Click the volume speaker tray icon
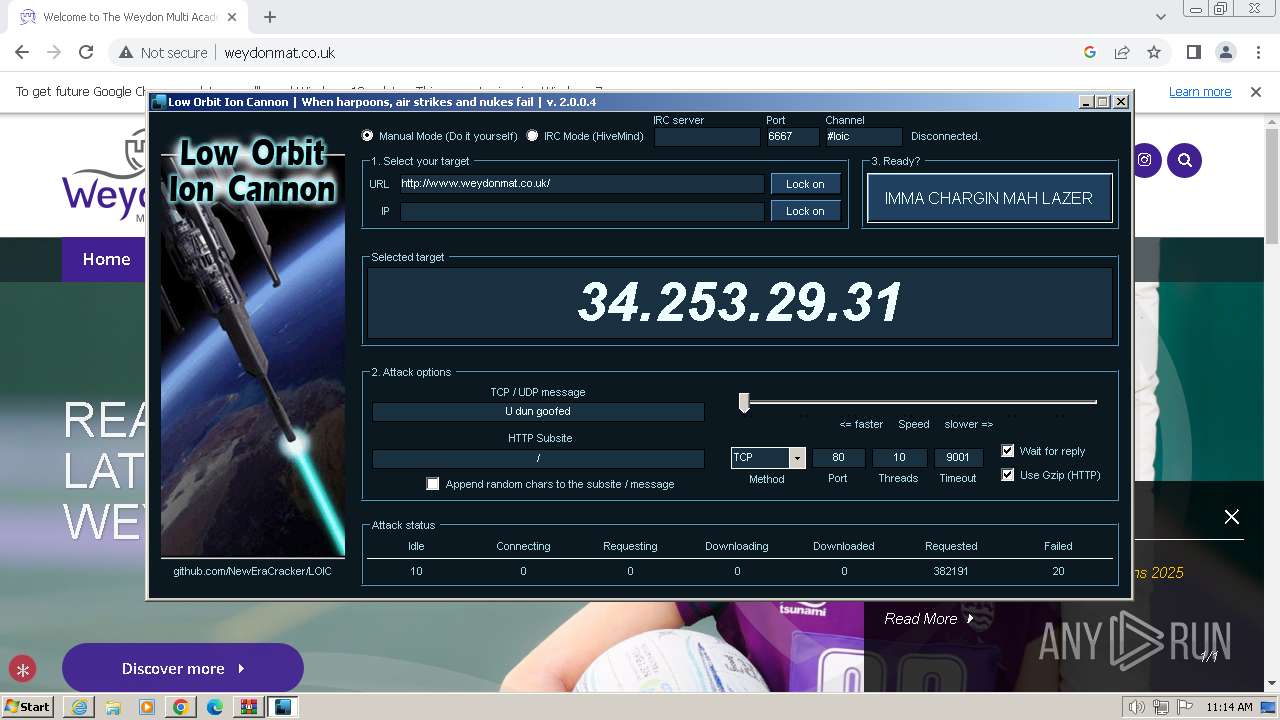The width and height of the screenshot is (1280, 720). click(x=1137, y=707)
